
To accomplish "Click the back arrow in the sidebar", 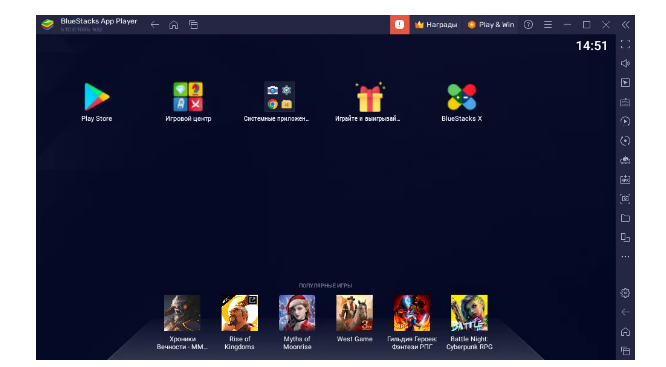I will coord(625,312).
